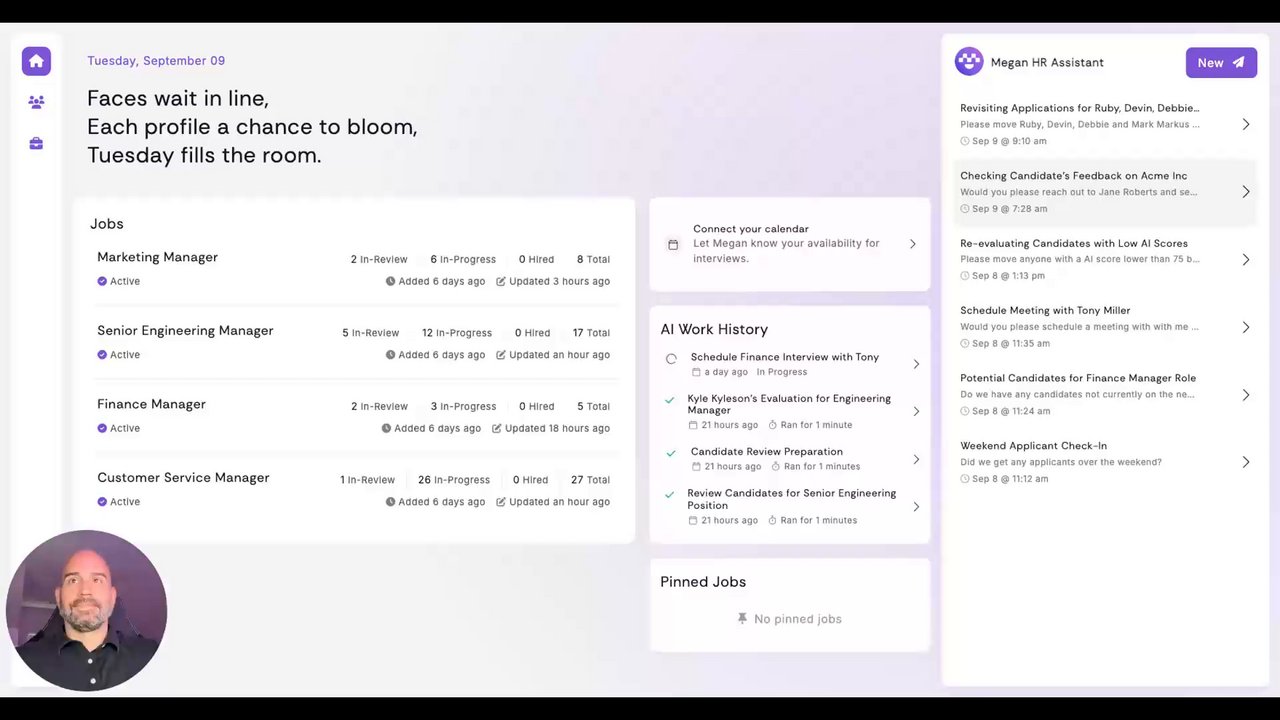Click the green checkmark beside Kyle Kyleson's Evaluation
1280x720 pixels.
pos(670,400)
